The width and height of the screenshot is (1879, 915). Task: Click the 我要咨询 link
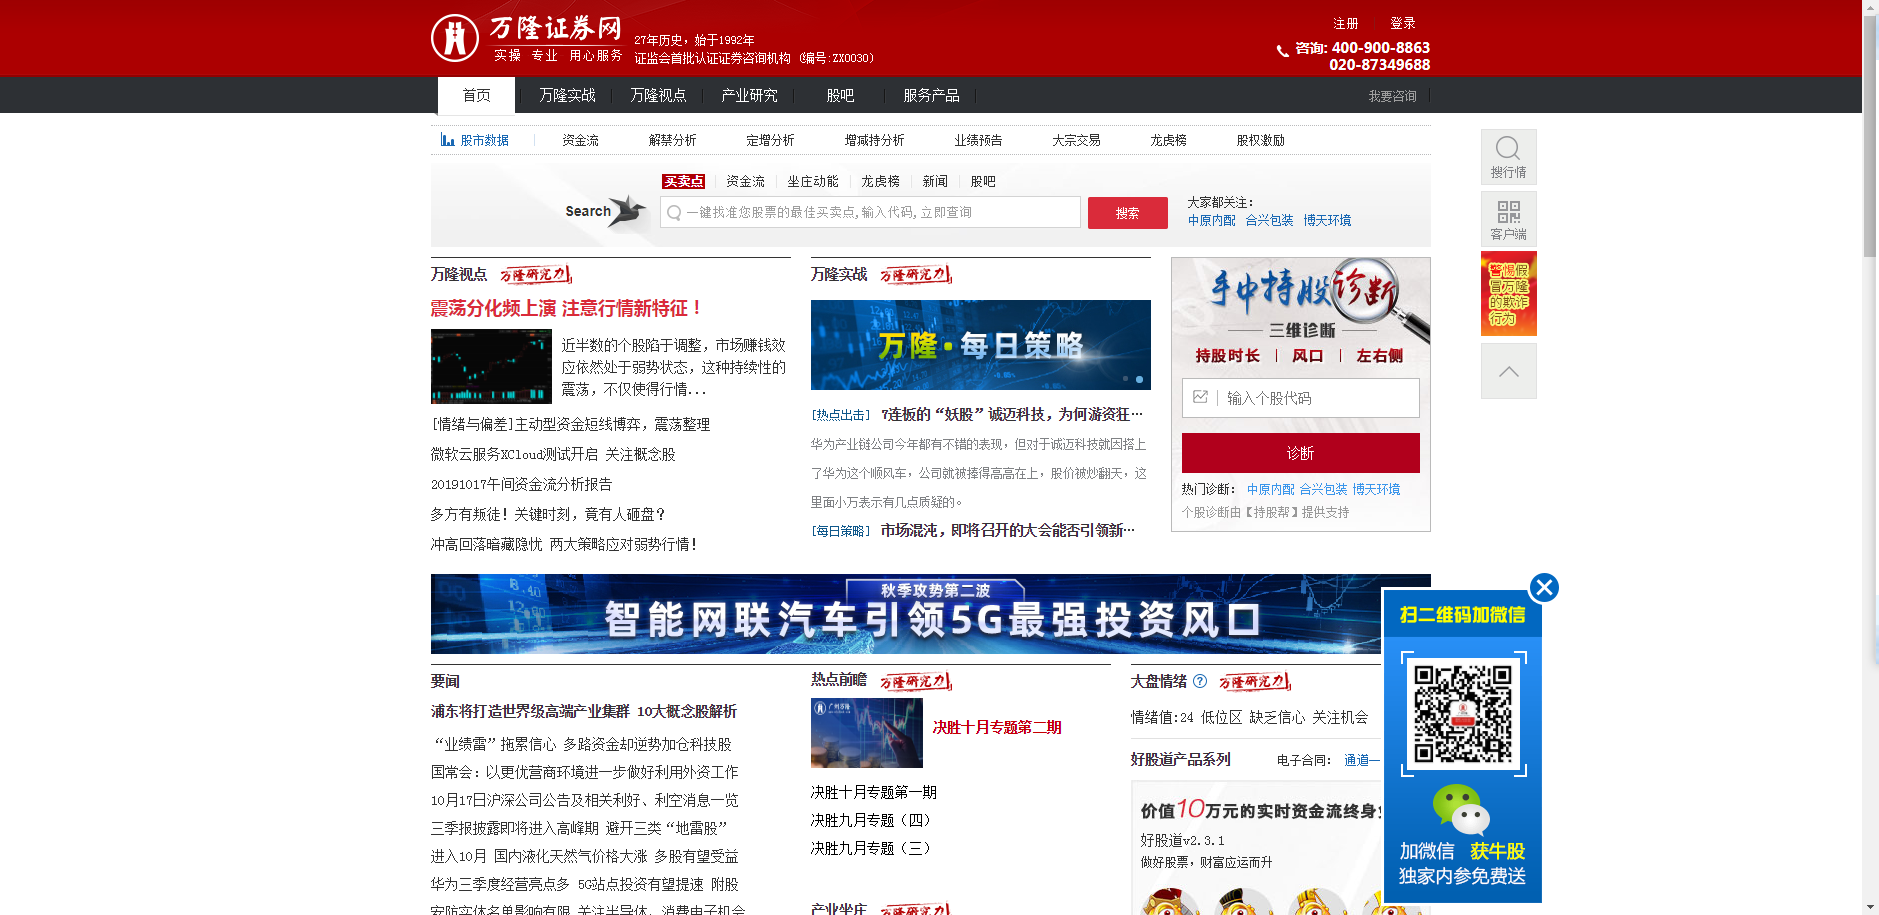pos(1392,96)
